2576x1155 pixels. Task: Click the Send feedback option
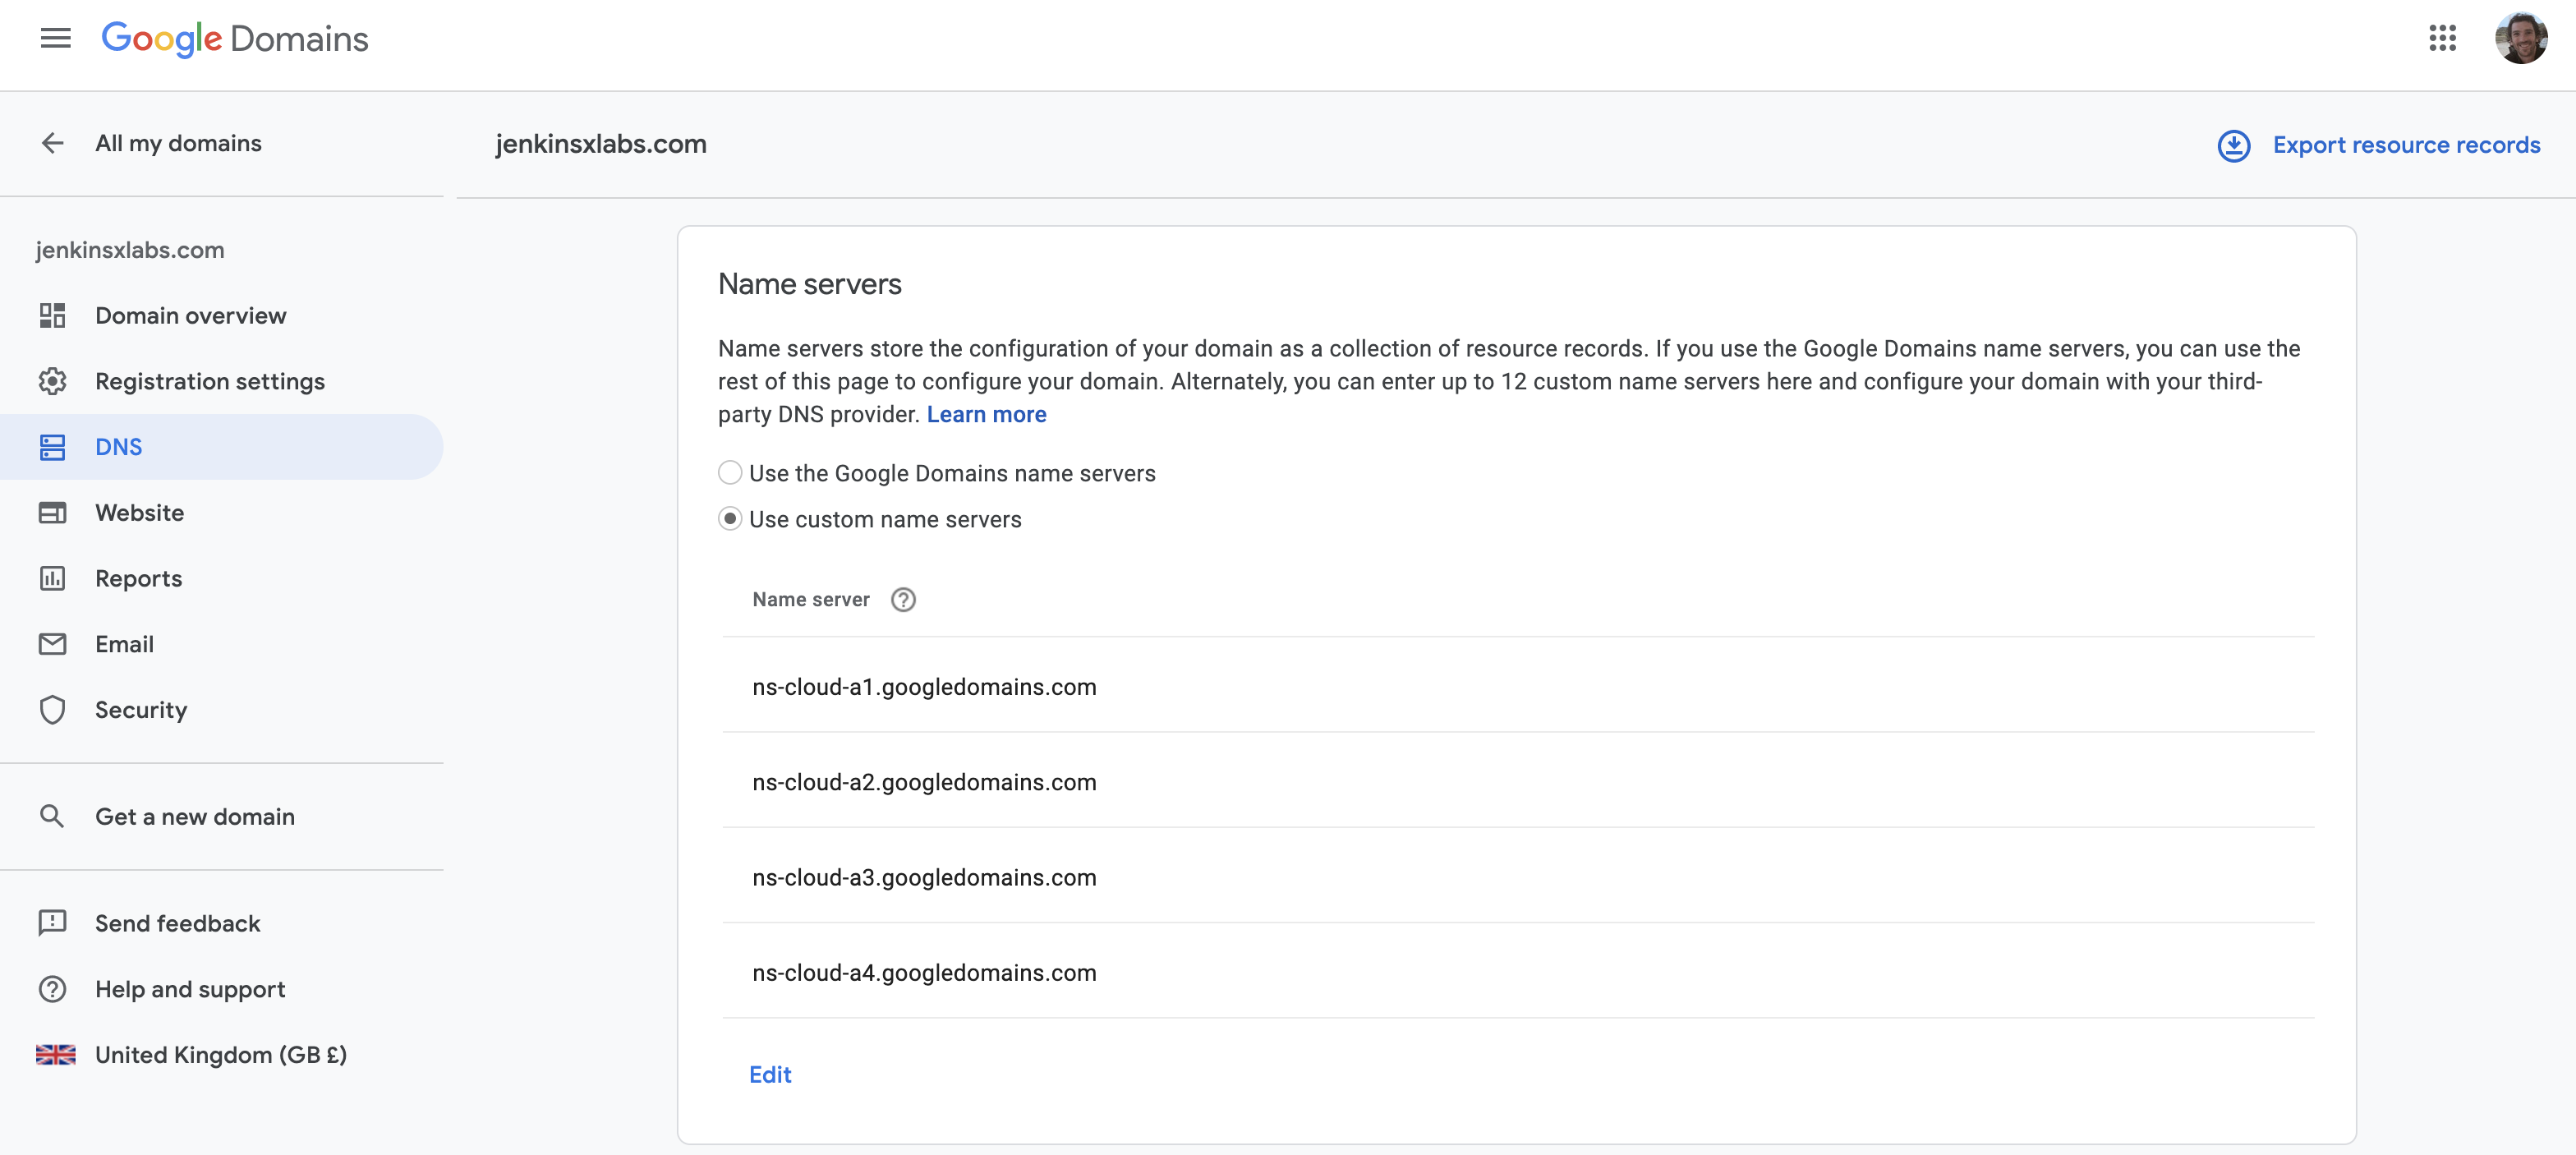(177, 923)
